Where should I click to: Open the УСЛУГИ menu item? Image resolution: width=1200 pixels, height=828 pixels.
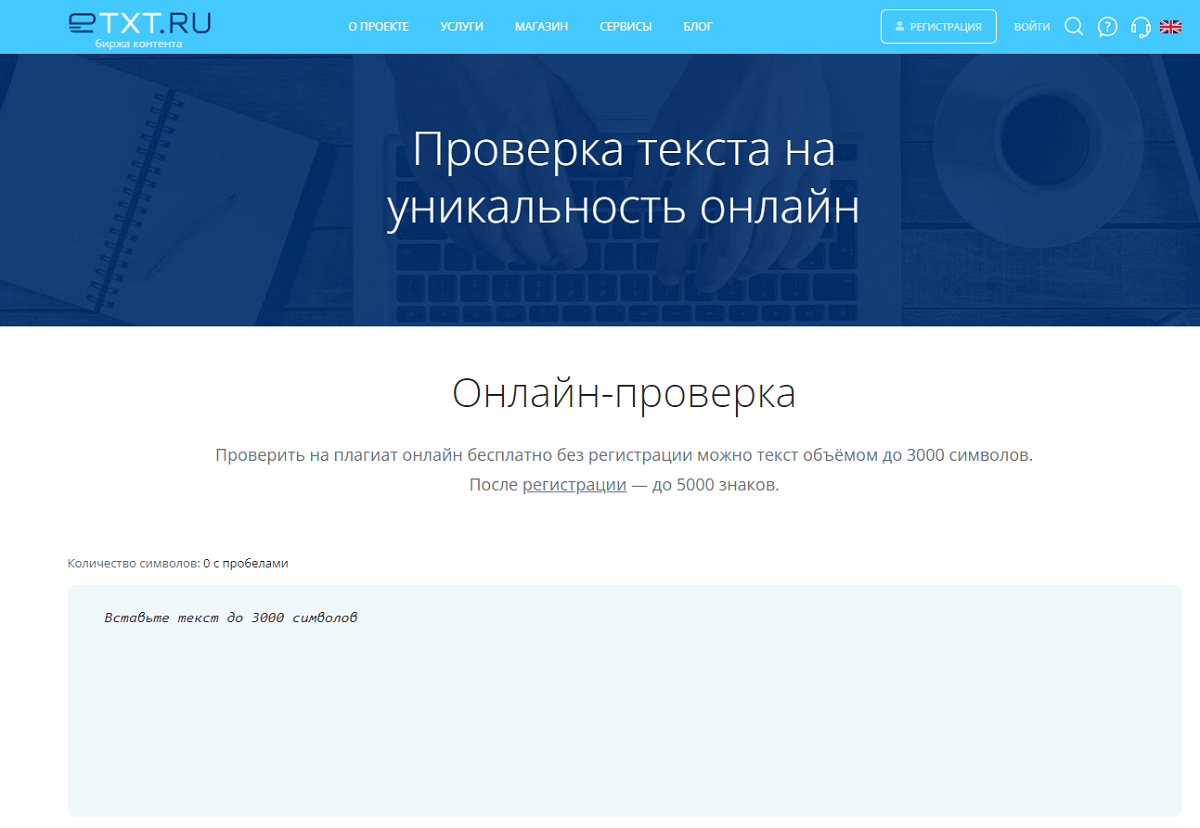(x=461, y=27)
